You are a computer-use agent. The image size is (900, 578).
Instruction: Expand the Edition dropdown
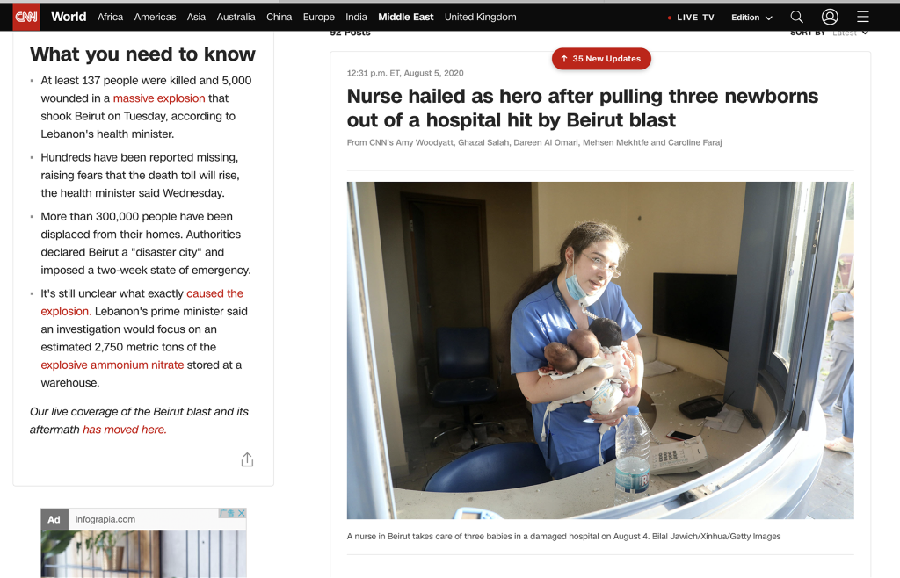tap(752, 17)
